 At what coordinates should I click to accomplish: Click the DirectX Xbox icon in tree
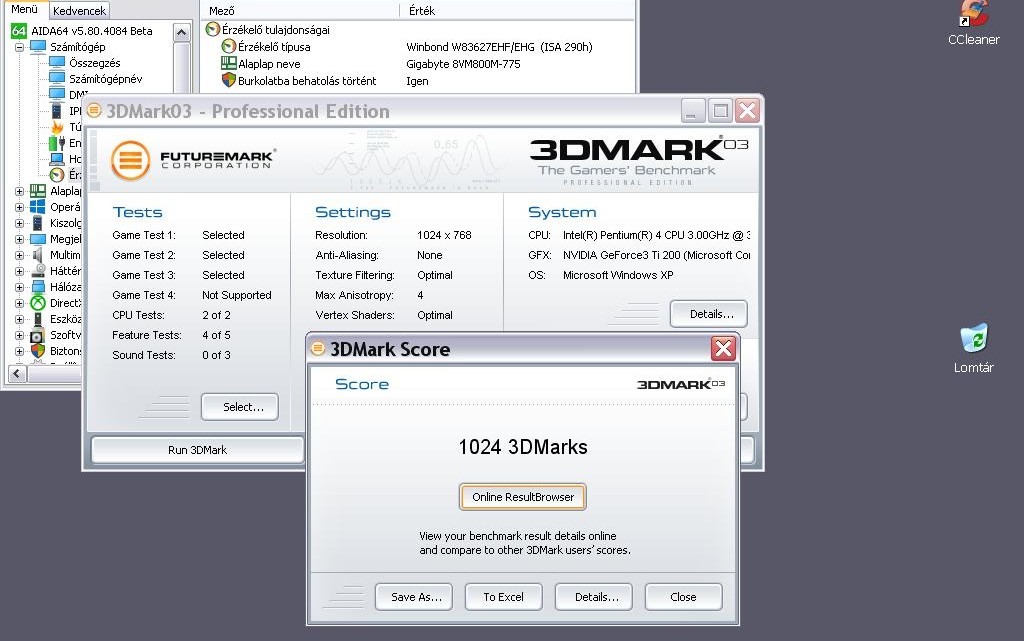(x=38, y=303)
